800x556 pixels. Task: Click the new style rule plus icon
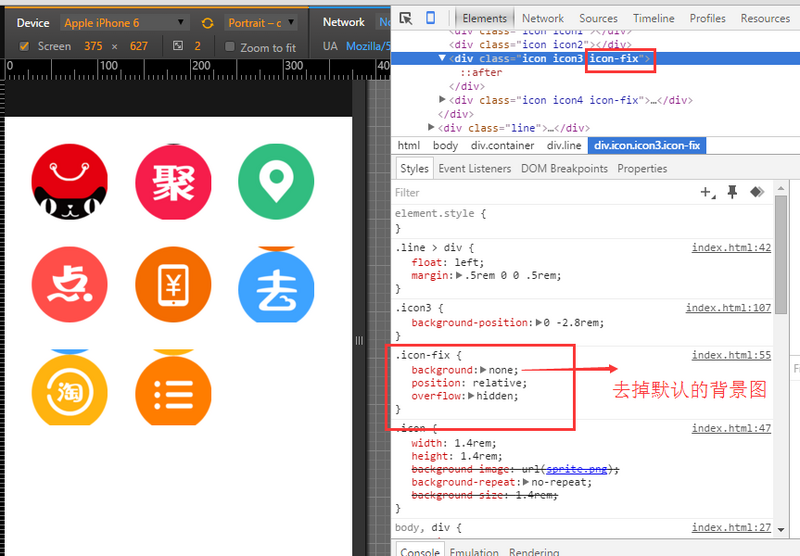[x=707, y=192]
